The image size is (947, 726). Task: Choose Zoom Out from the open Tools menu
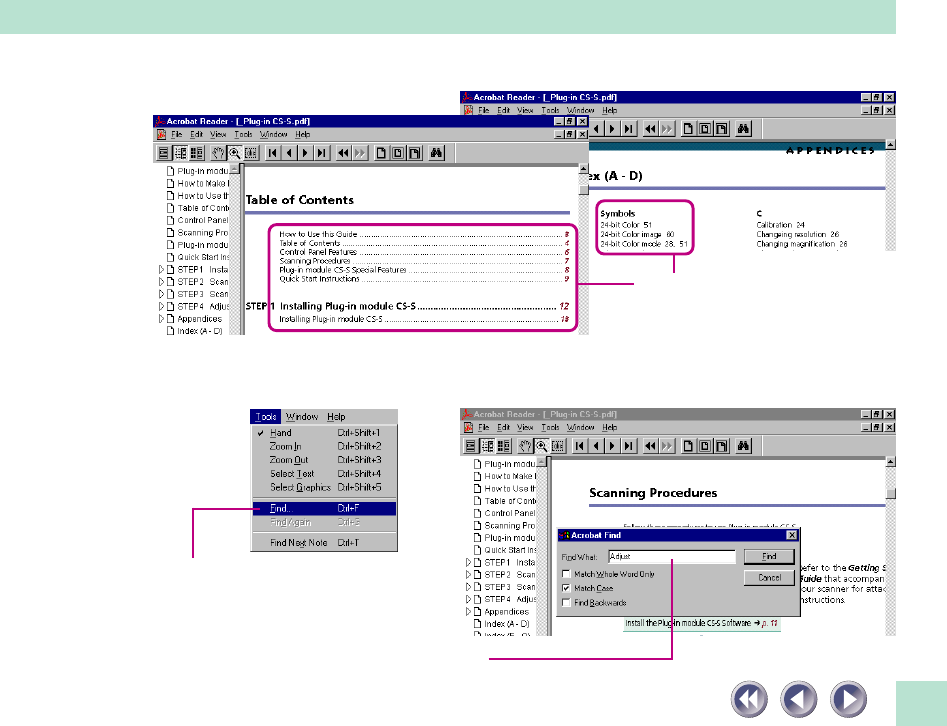tap(324, 460)
